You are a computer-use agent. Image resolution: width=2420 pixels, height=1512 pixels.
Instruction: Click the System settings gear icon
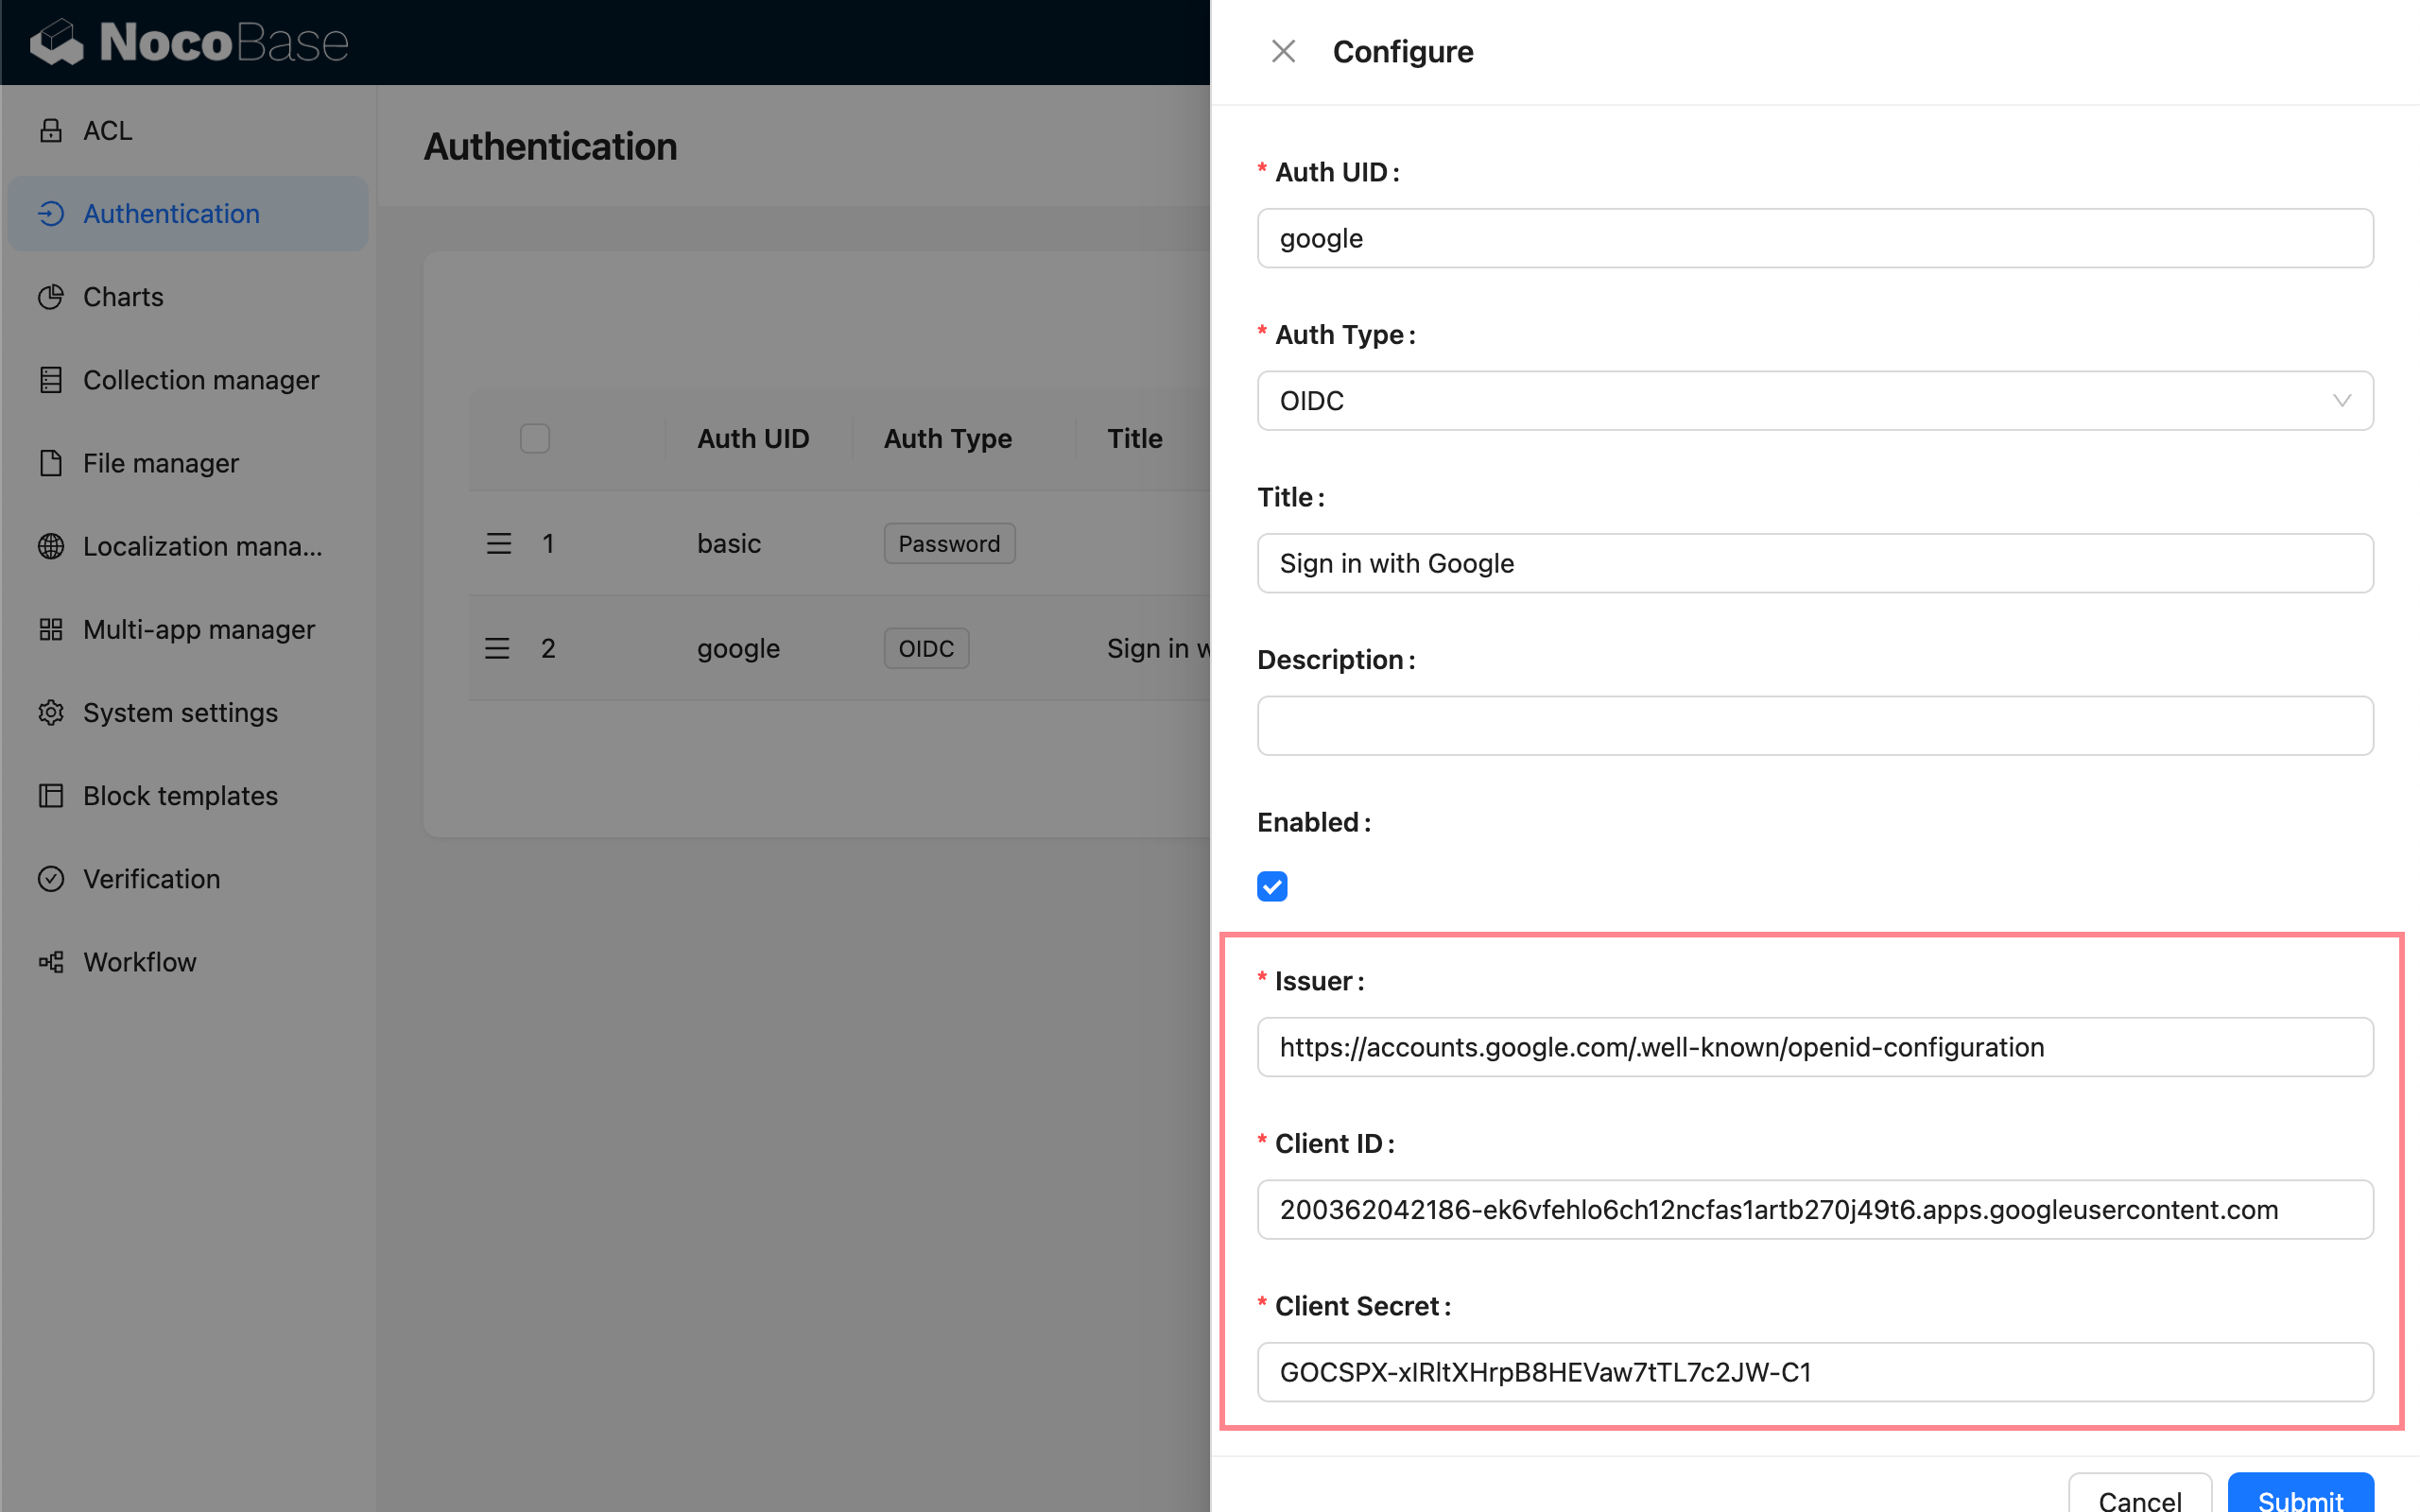[51, 712]
